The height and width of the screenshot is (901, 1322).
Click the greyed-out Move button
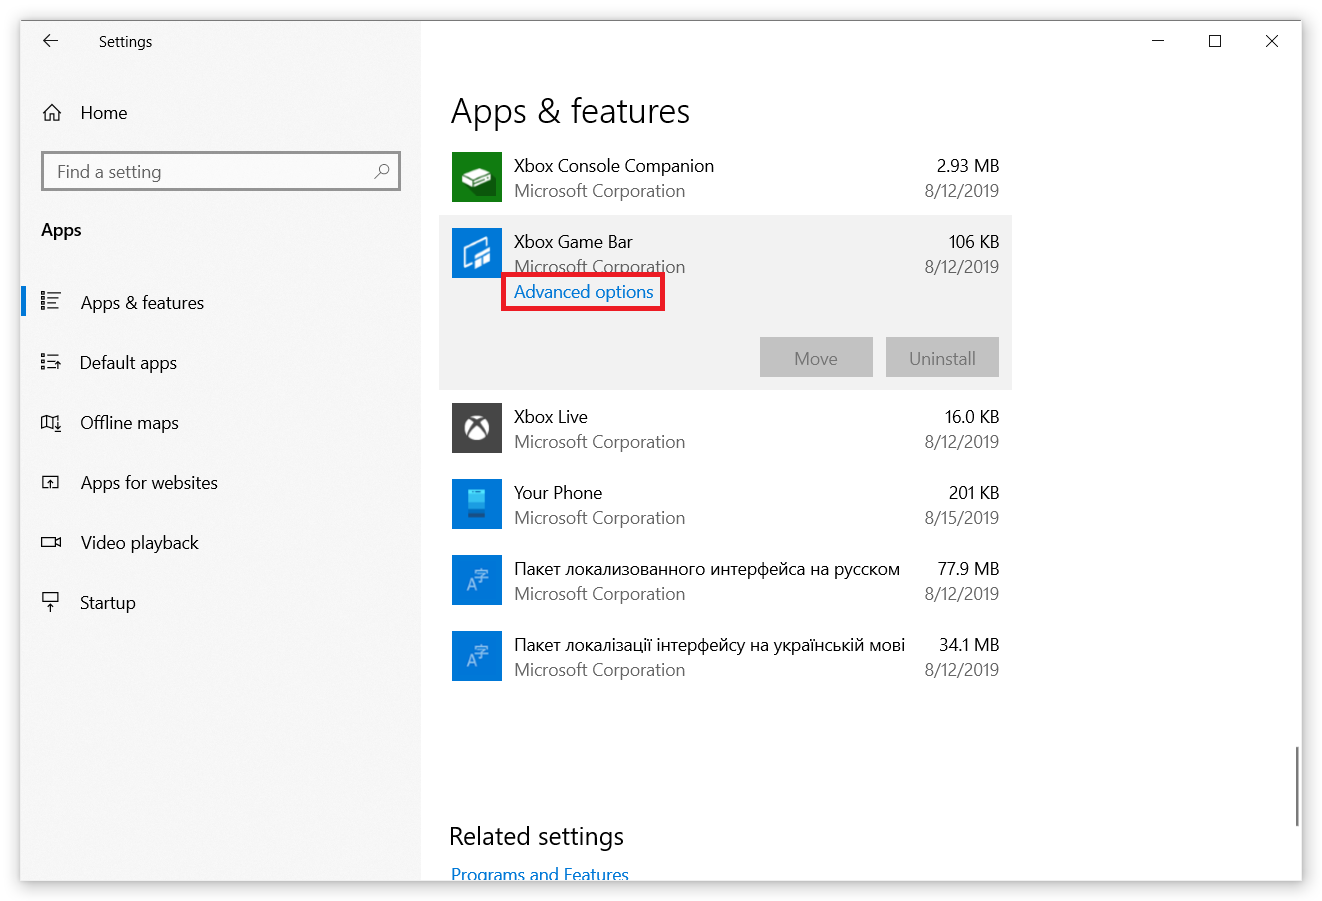click(816, 358)
